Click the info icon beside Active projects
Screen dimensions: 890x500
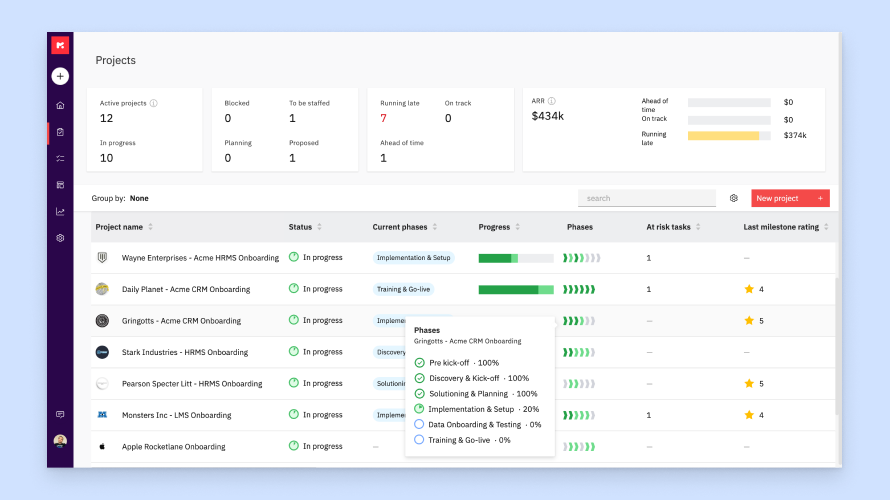[153, 103]
